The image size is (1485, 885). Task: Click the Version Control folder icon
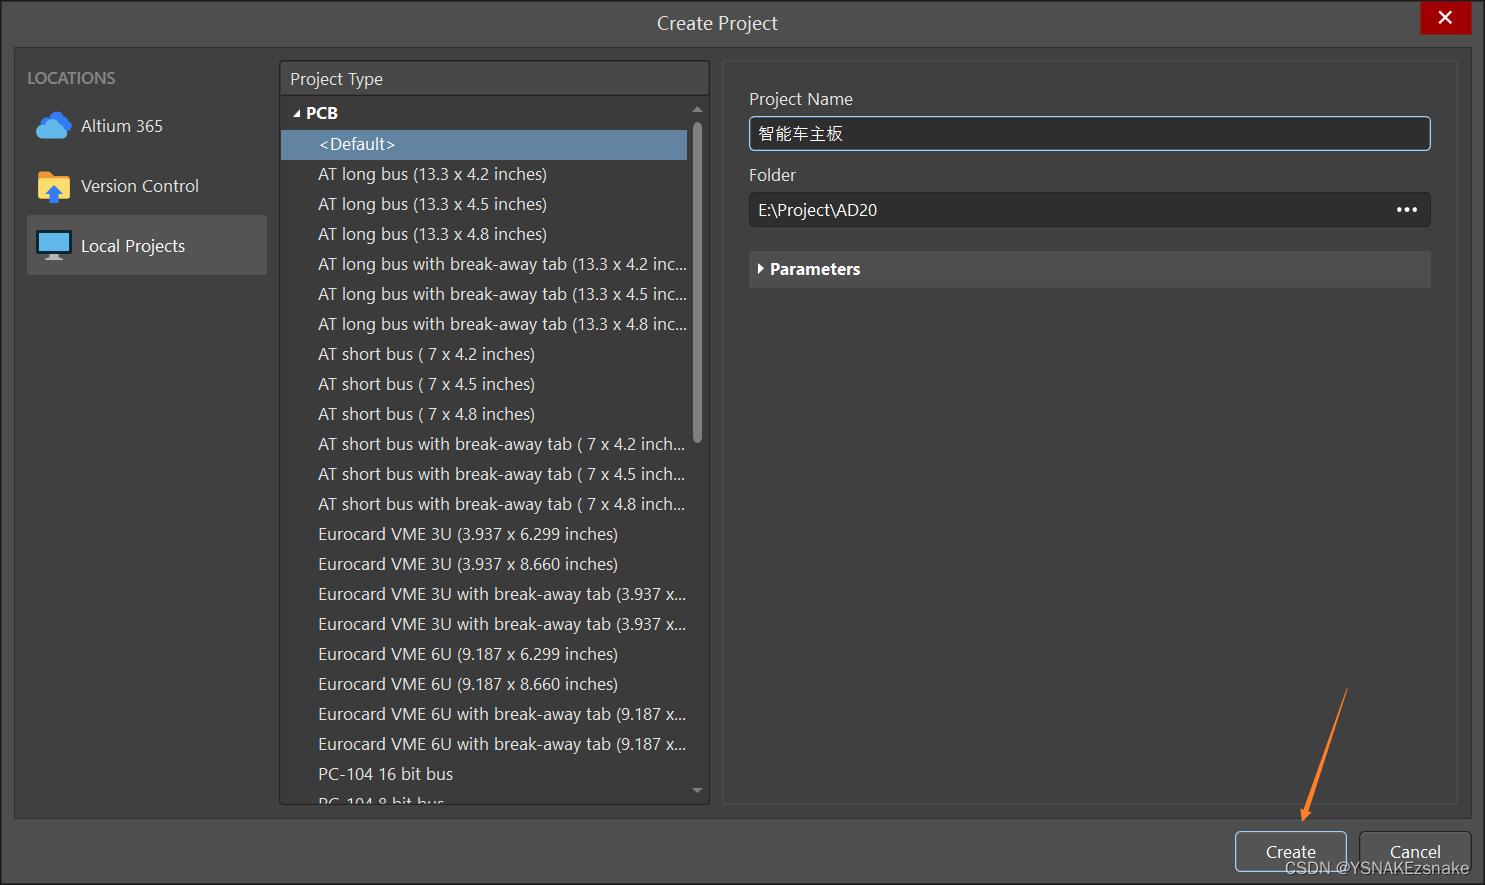[x=53, y=186]
